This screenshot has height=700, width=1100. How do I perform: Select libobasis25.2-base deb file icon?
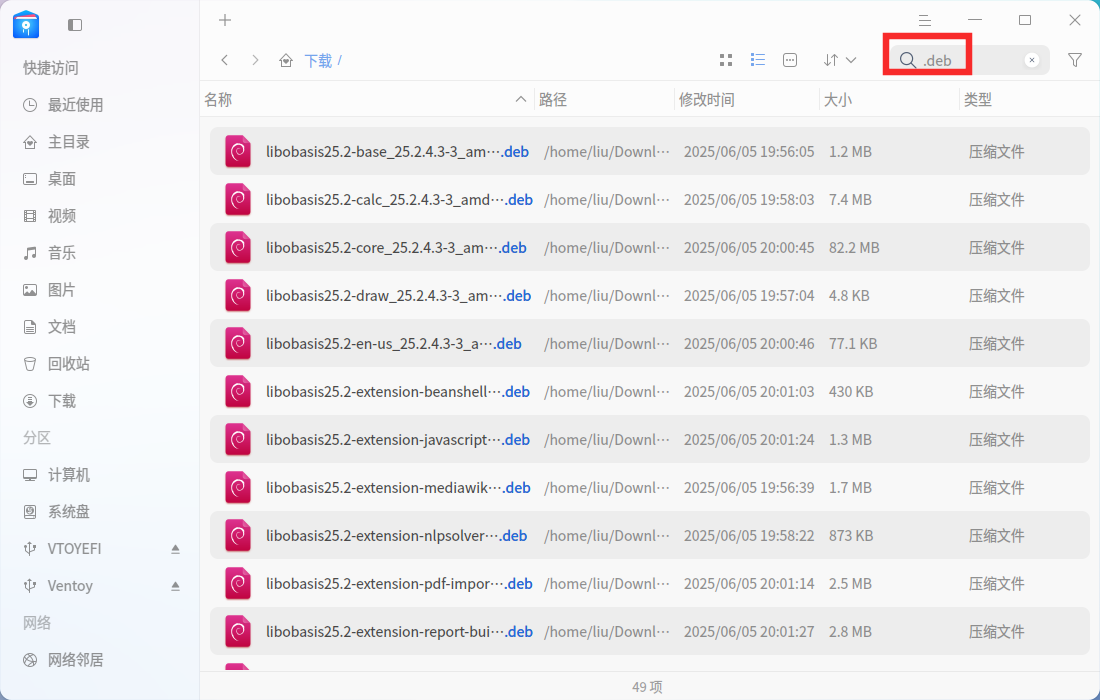(x=238, y=152)
